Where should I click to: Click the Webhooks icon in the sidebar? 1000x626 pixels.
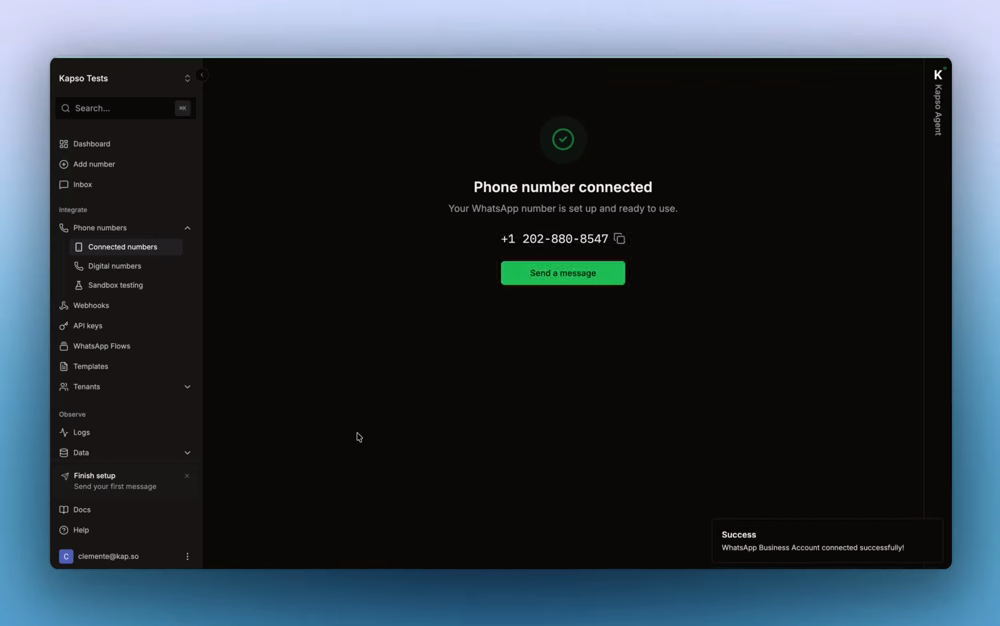64,306
